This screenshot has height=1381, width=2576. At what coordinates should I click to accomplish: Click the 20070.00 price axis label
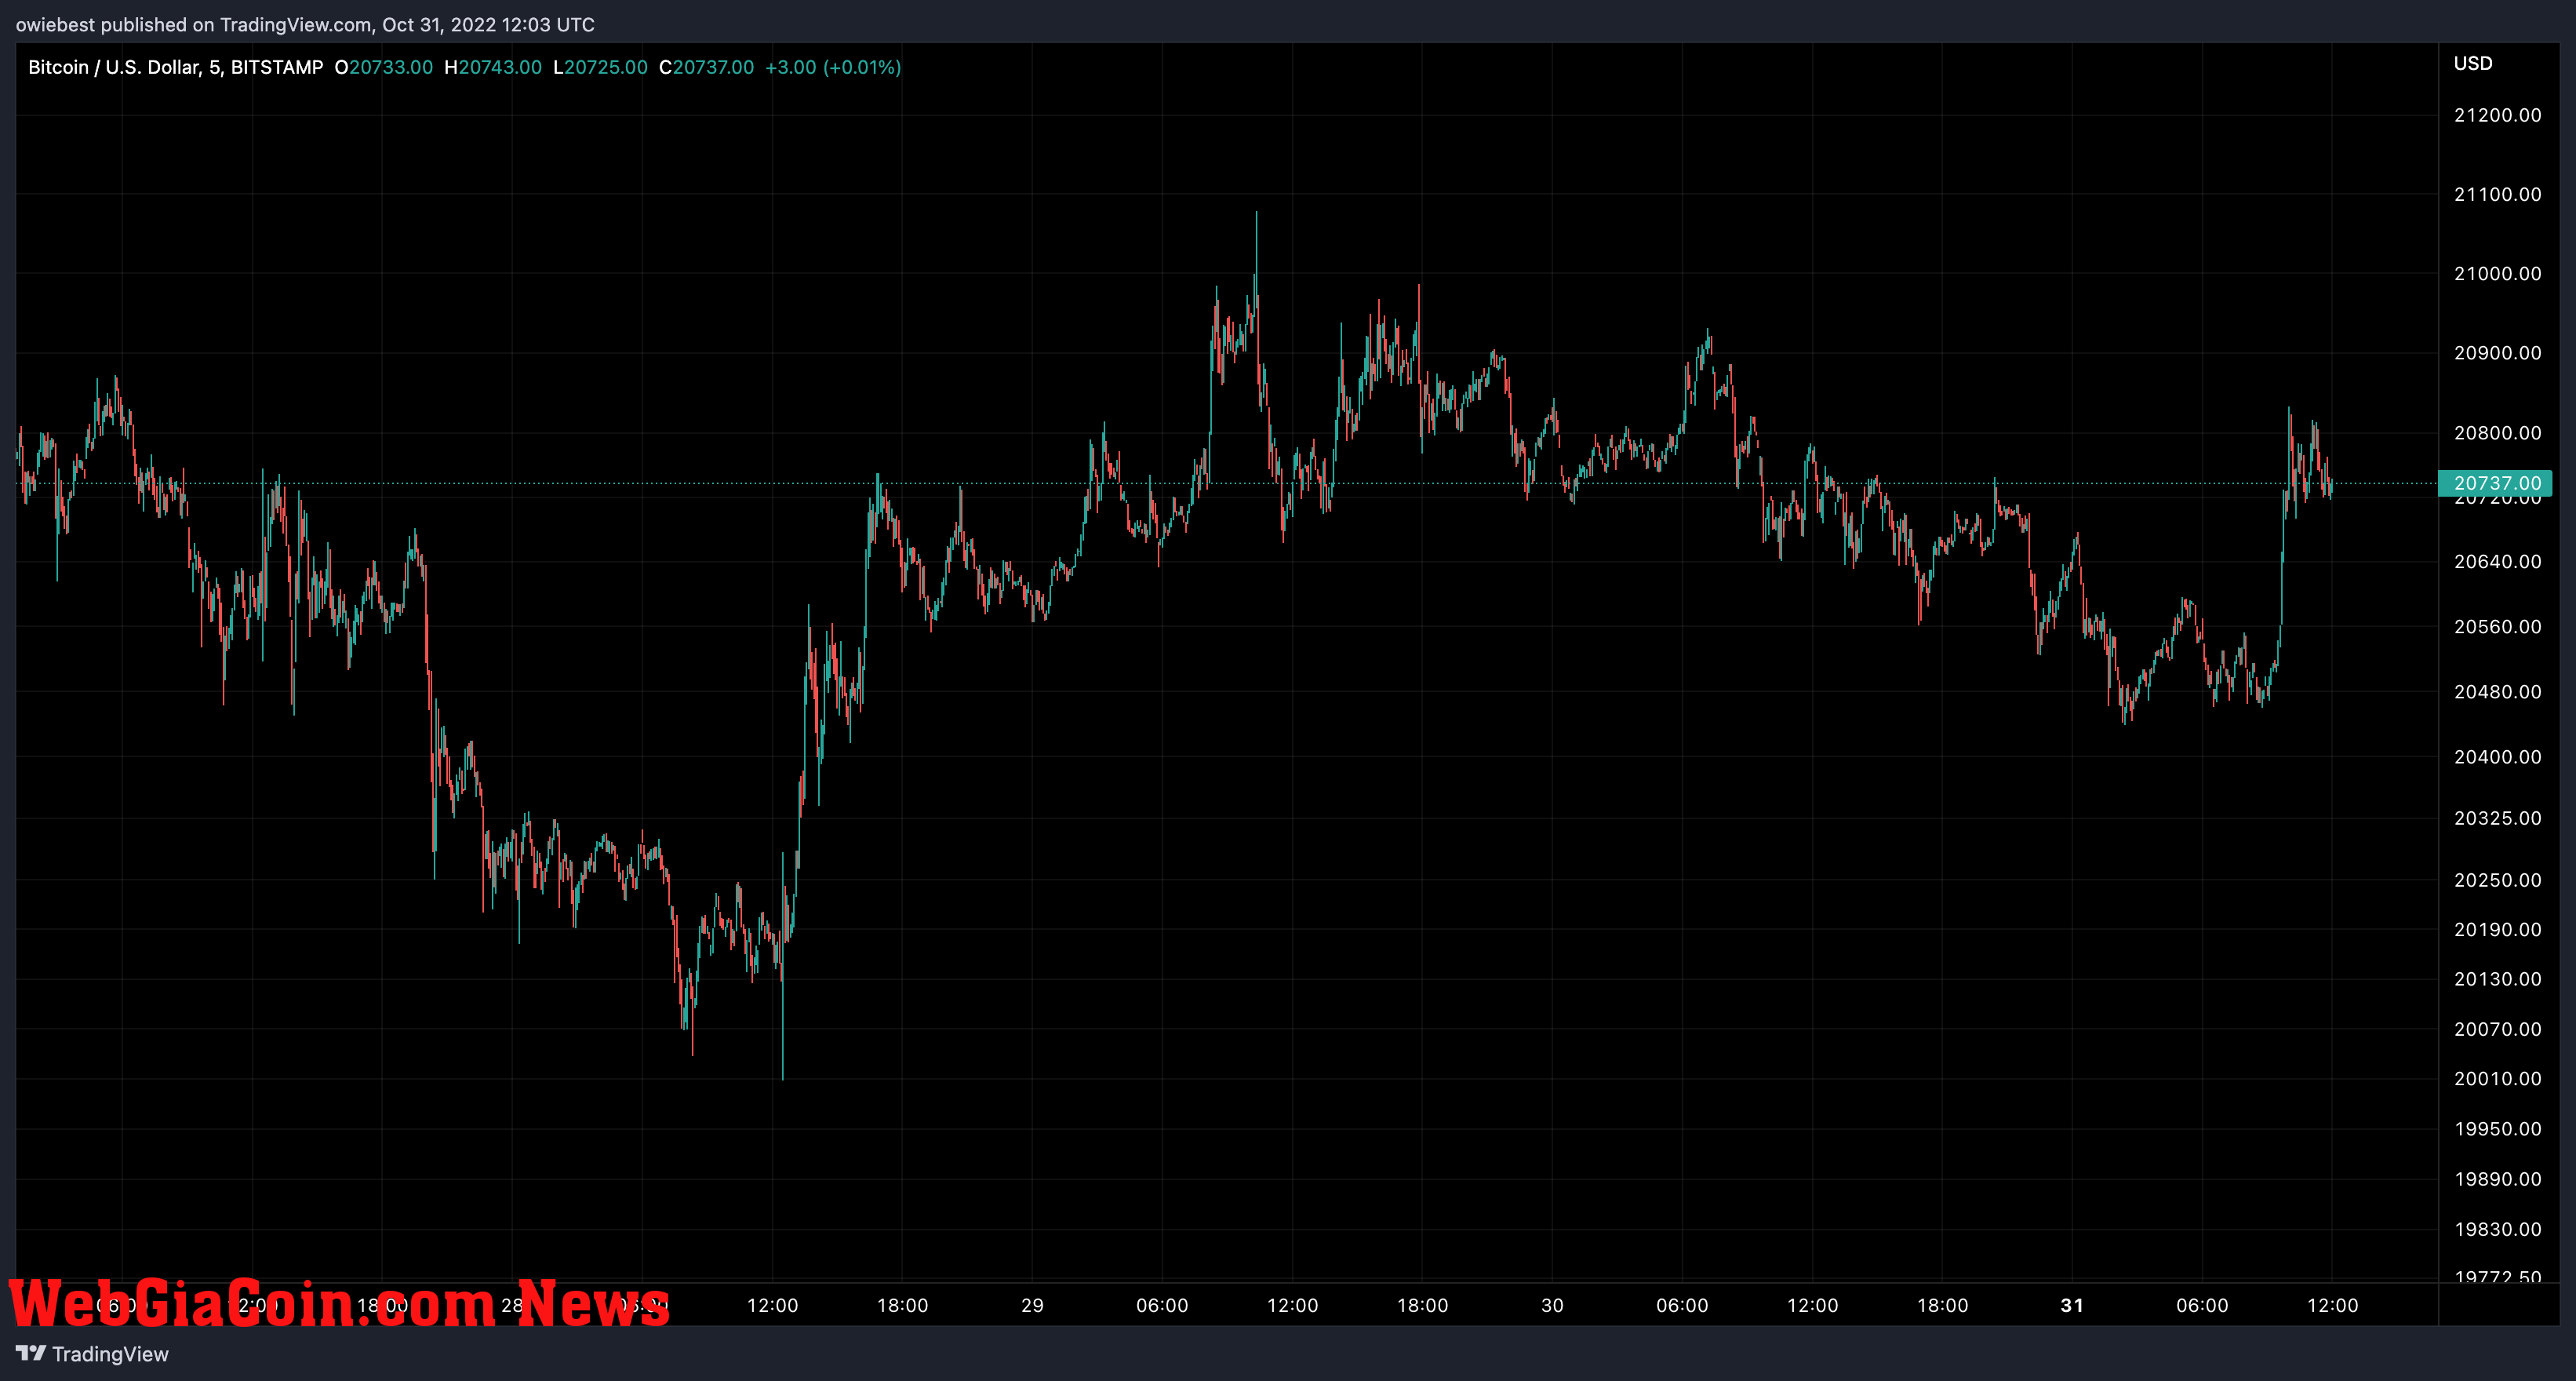[2497, 1028]
